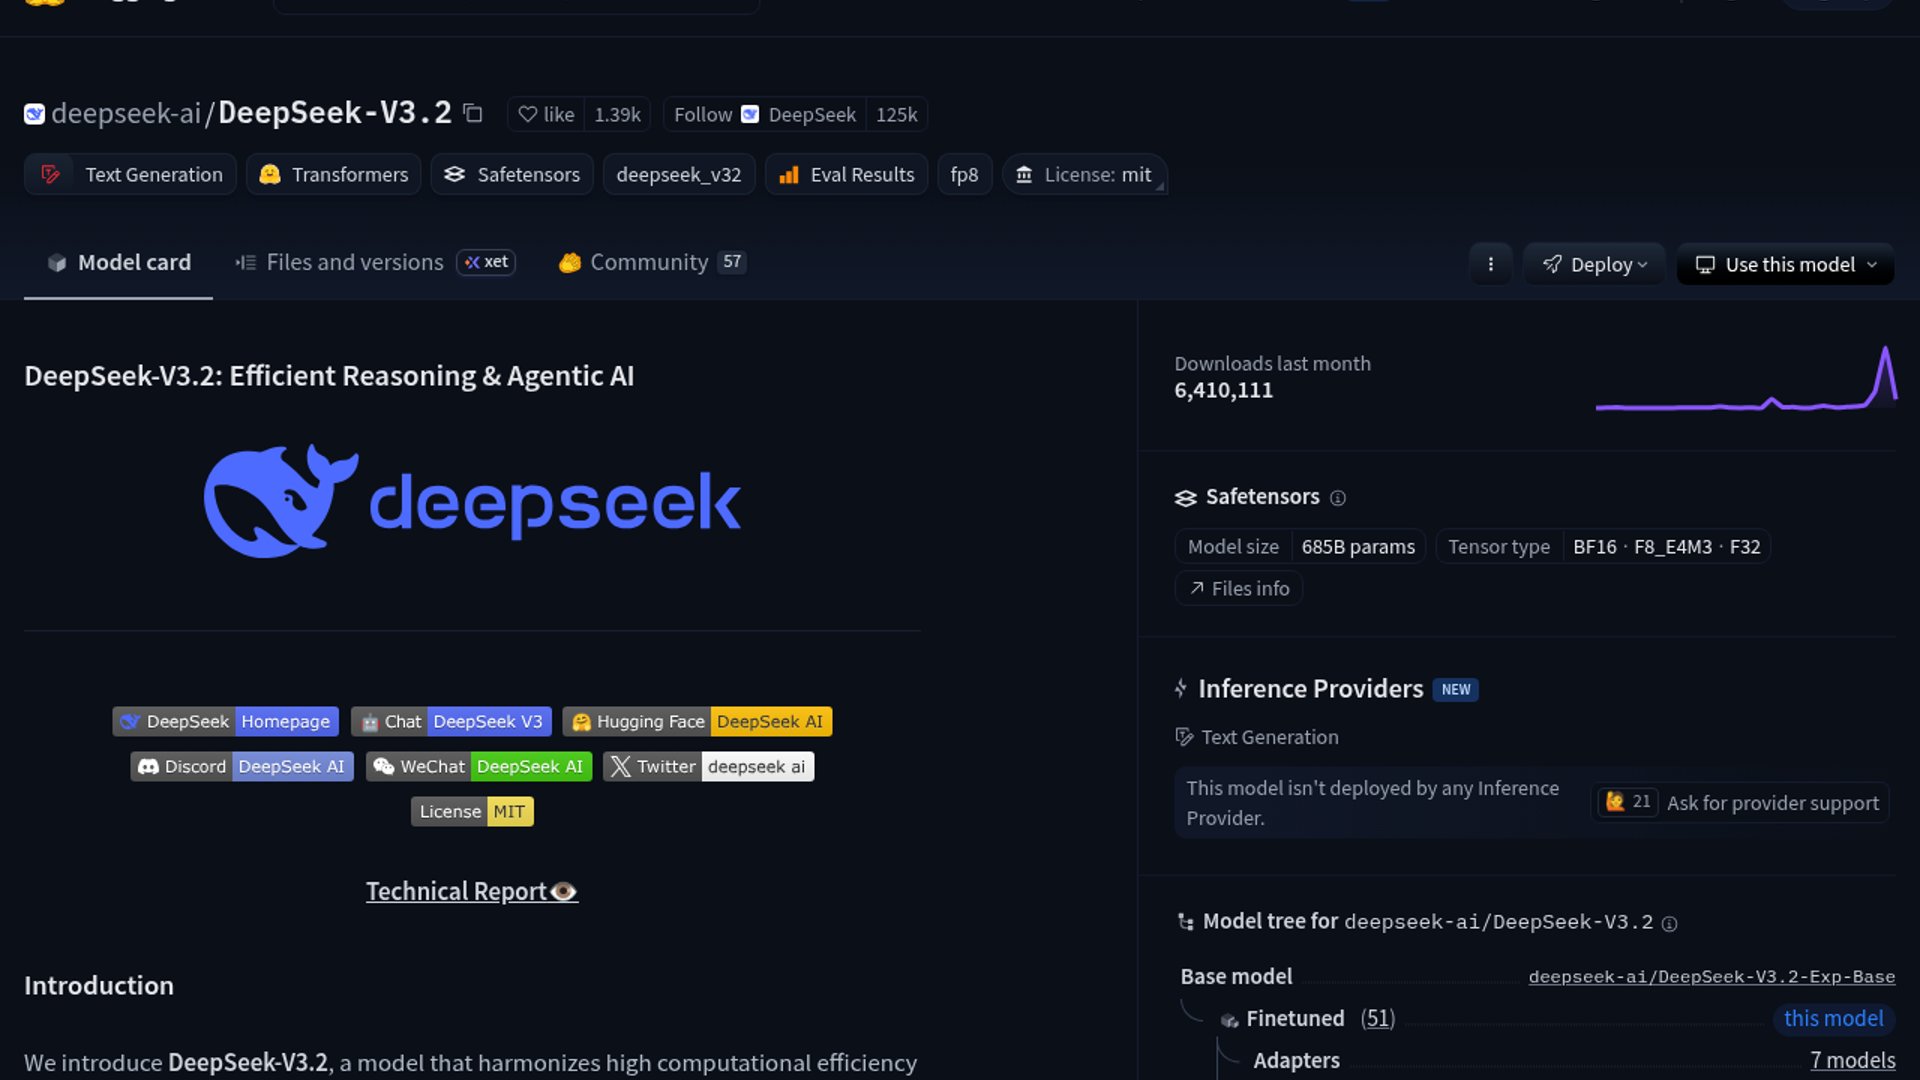Click the Discord DeepSeek AI badge
The height and width of the screenshot is (1080, 1920).
click(x=241, y=767)
